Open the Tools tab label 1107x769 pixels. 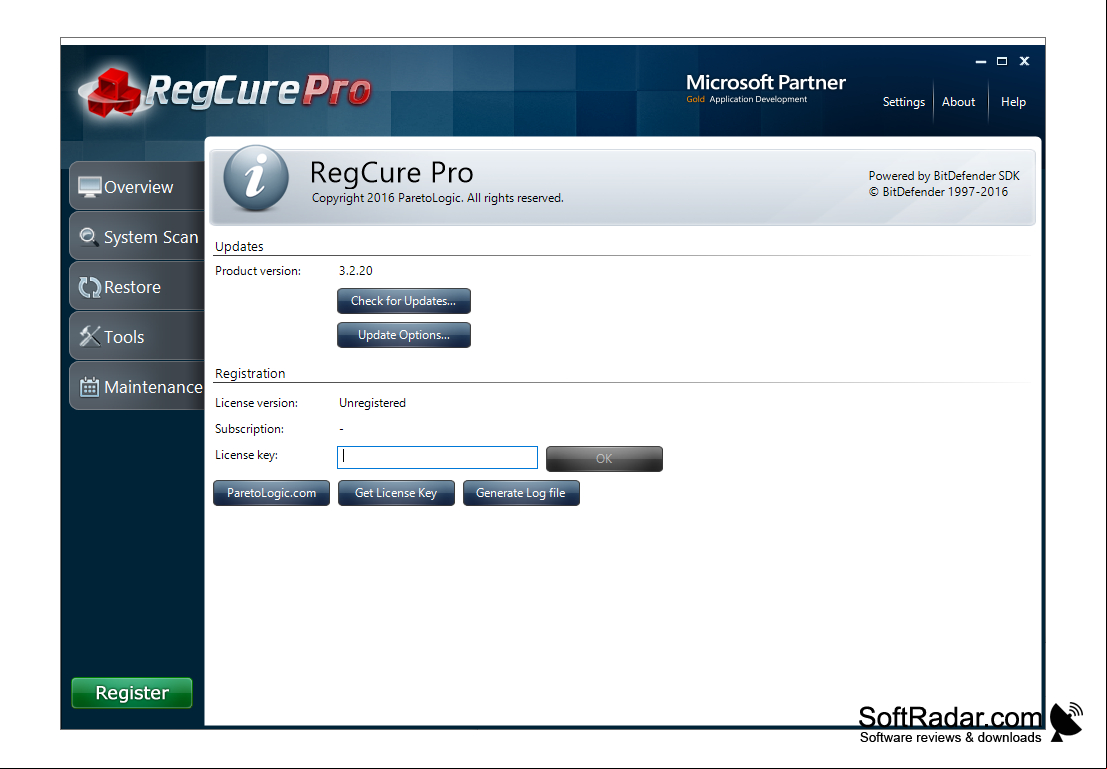[124, 338]
